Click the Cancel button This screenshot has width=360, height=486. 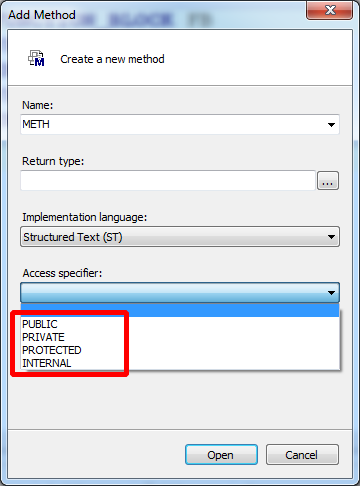pyautogui.click(x=302, y=455)
